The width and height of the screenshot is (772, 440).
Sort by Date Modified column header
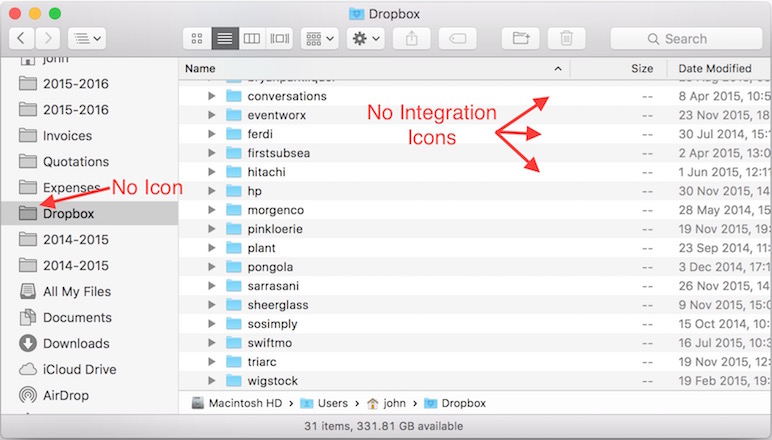(719, 68)
